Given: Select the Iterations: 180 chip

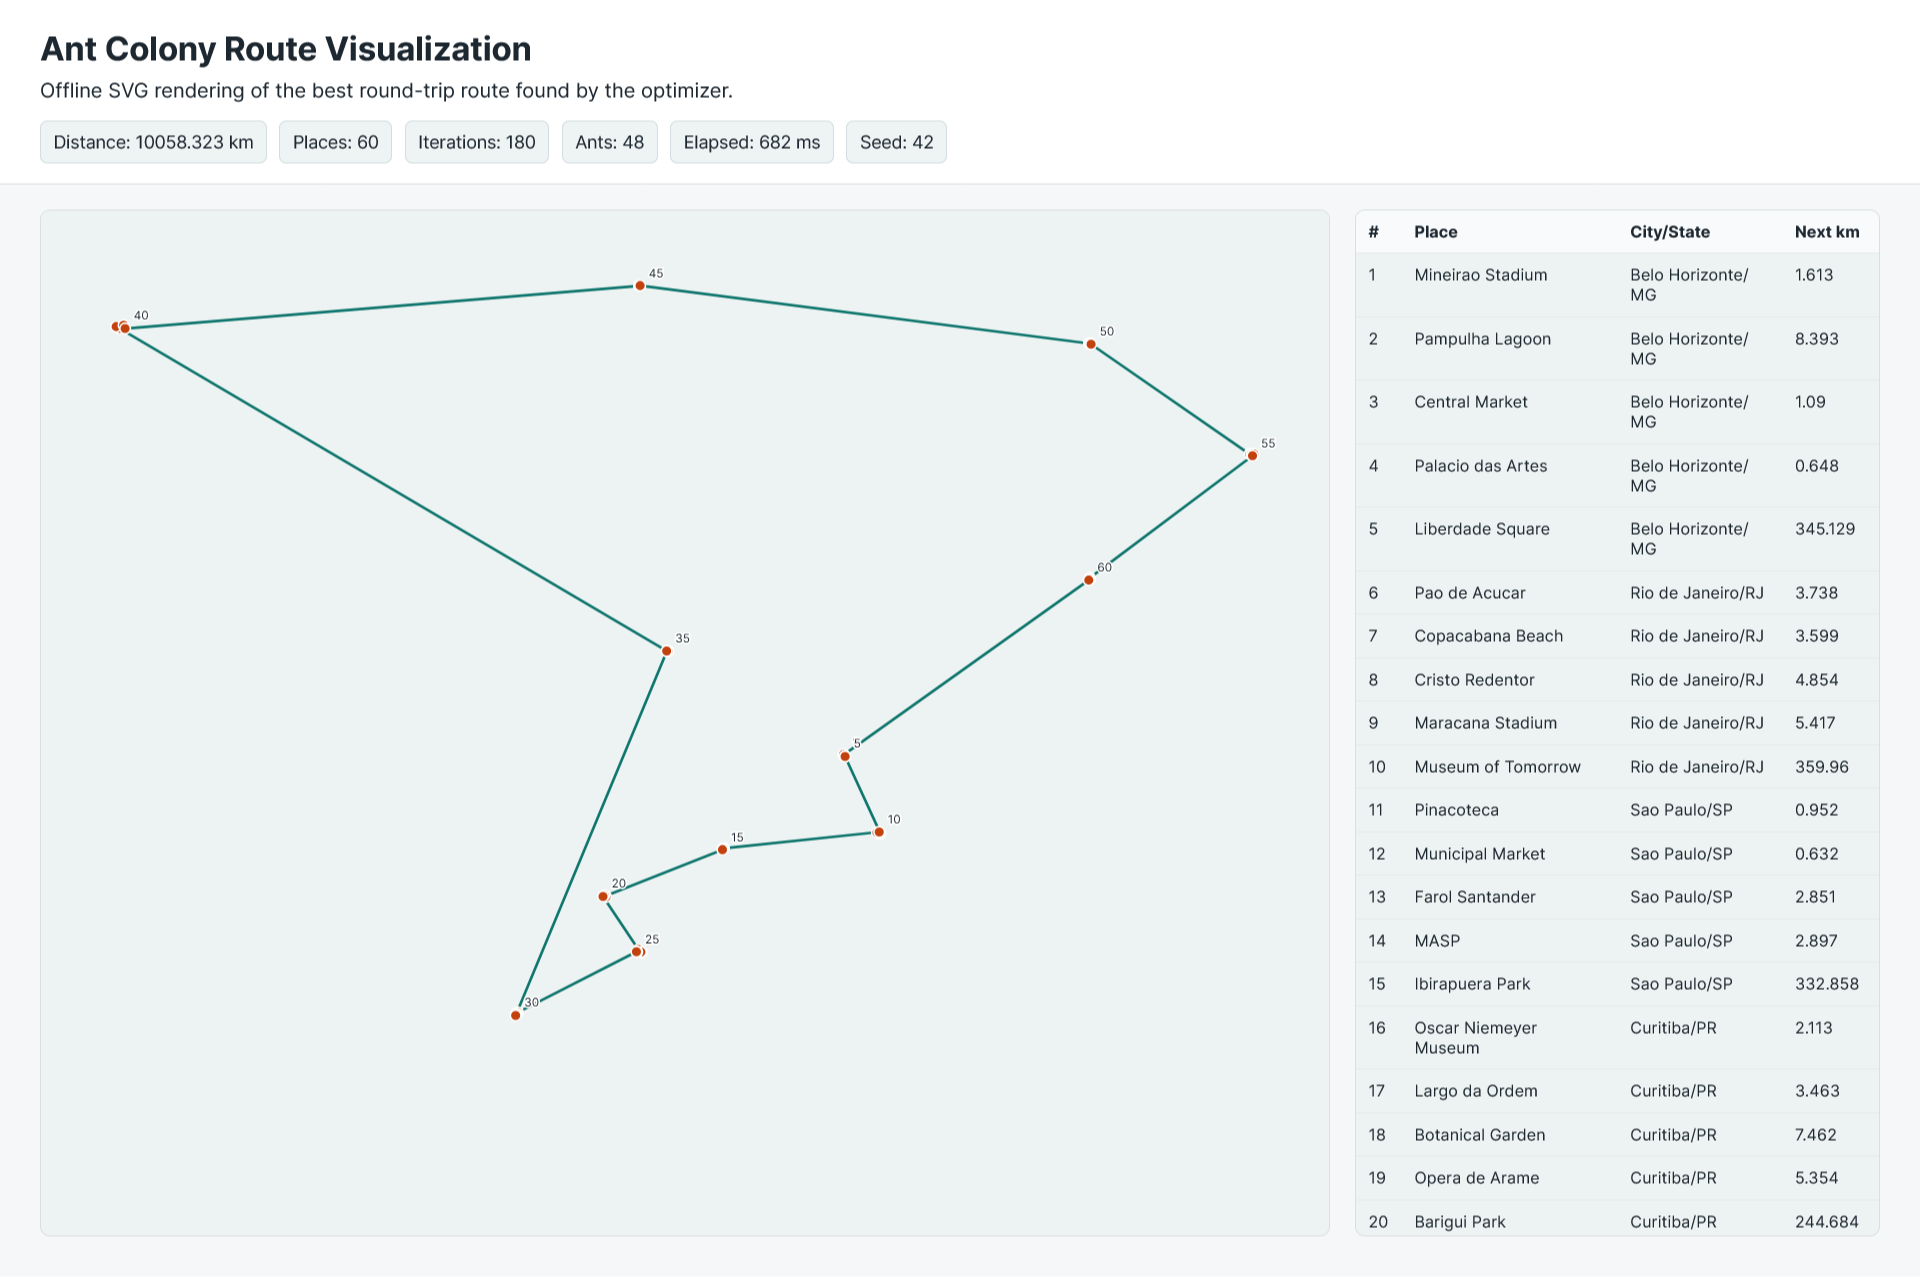Looking at the screenshot, I should pyautogui.click(x=477, y=142).
